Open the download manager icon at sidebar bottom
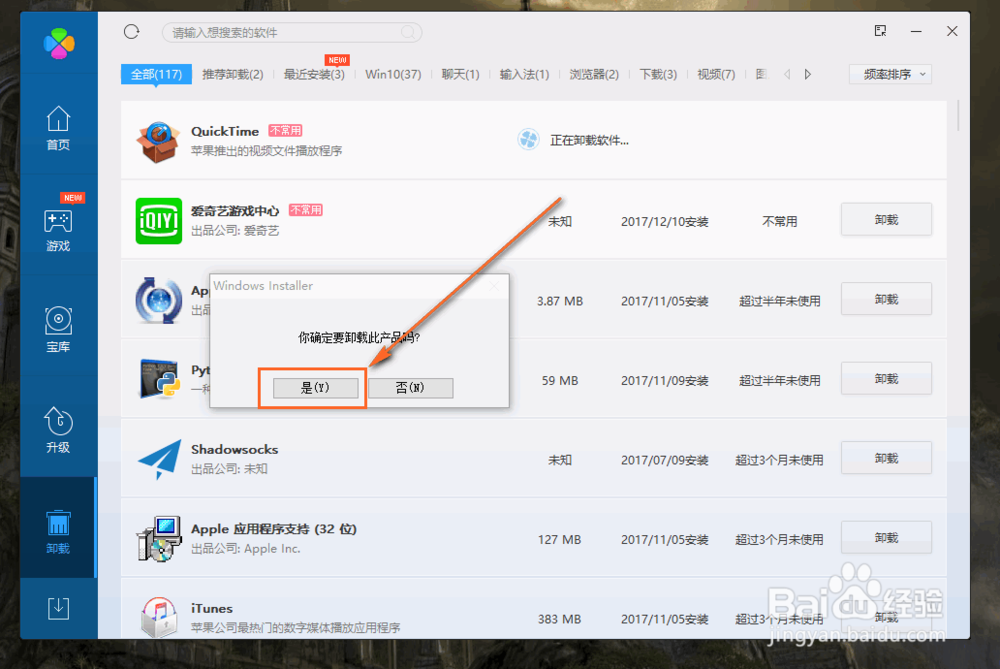The image size is (1000, 669). click(58, 607)
